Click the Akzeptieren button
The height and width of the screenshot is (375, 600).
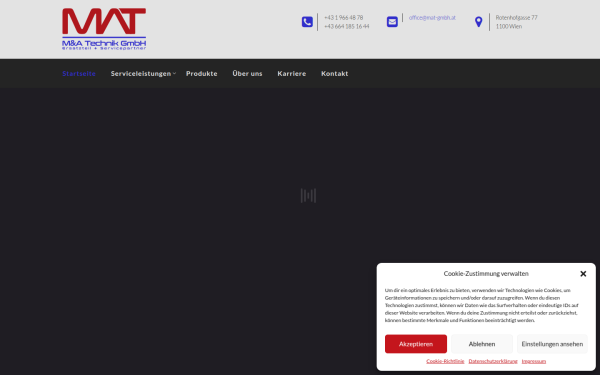[x=416, y=344]
